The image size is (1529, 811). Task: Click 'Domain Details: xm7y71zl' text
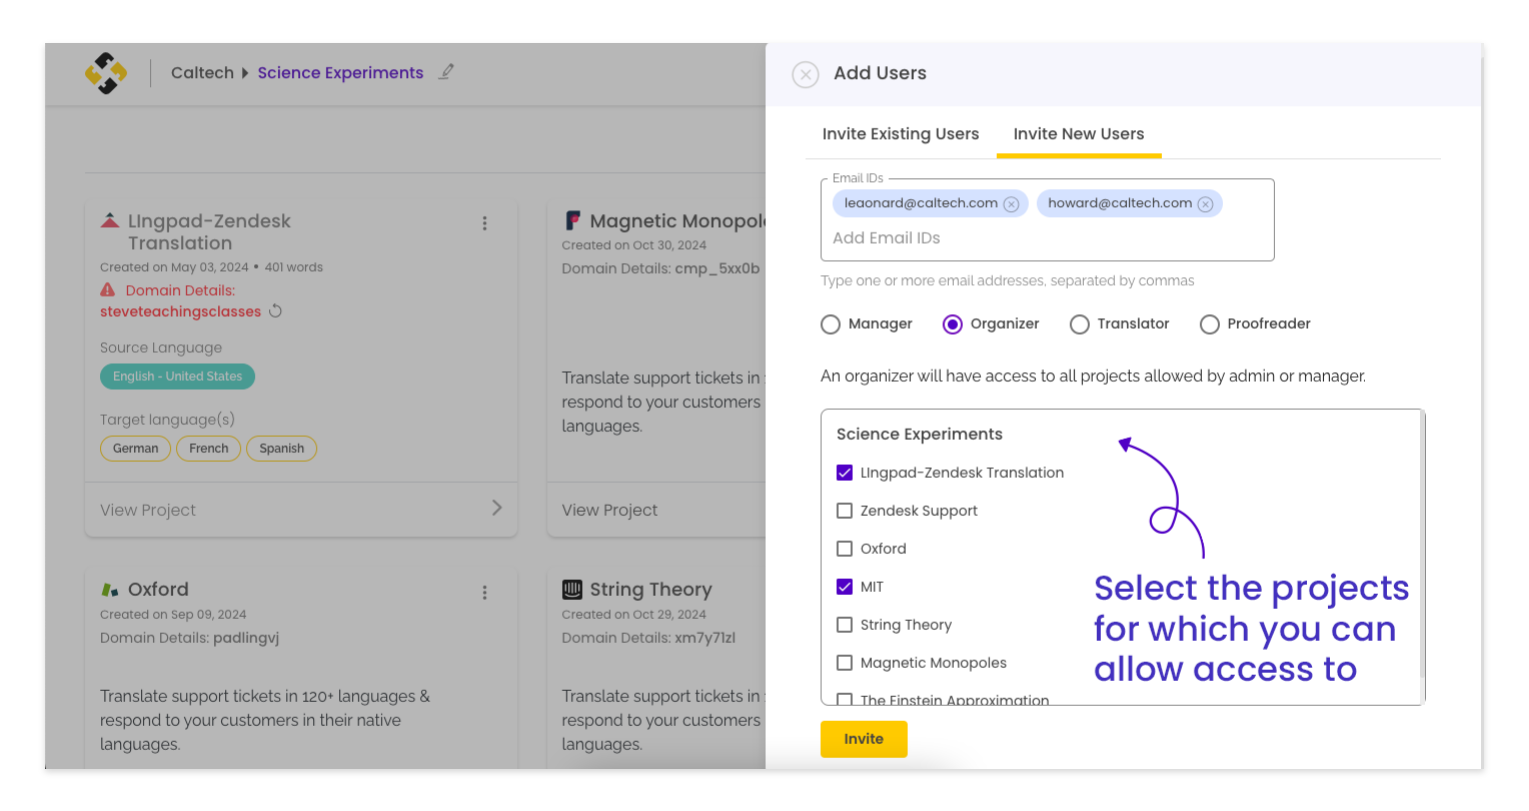coord(648,638)
